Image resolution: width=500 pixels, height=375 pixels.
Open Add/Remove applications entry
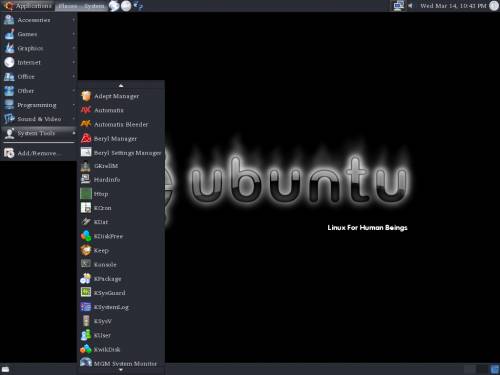pos(39,153)
